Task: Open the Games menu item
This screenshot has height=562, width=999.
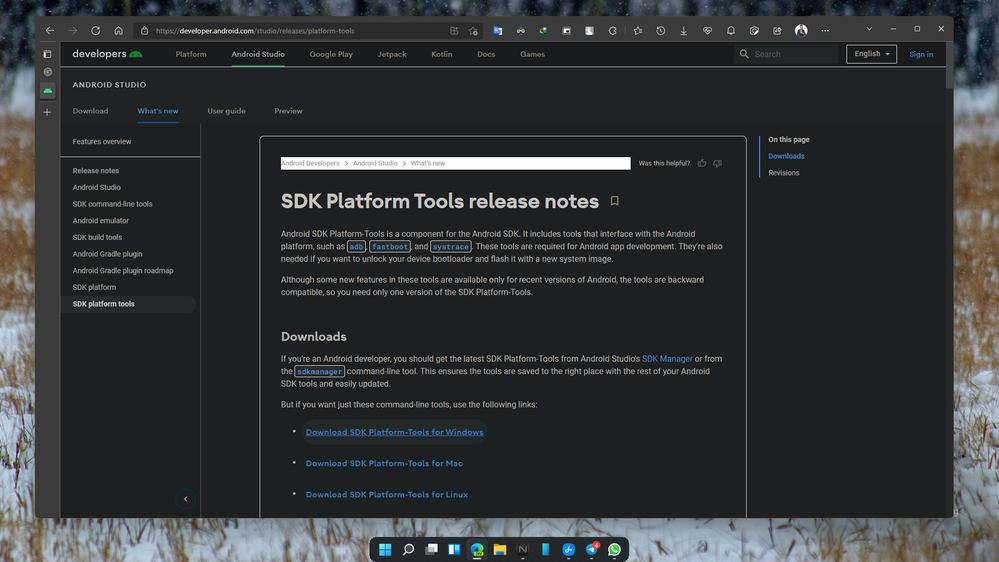Action: pyautogui.click(x=532, y=54)
